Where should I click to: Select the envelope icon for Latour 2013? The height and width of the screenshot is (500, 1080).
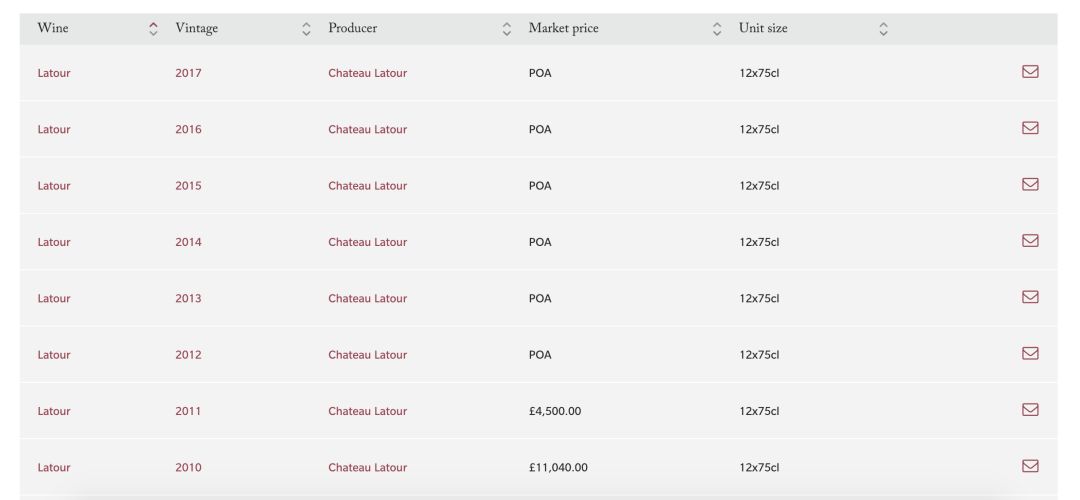pyautogui.click(x=1030, y=297)
